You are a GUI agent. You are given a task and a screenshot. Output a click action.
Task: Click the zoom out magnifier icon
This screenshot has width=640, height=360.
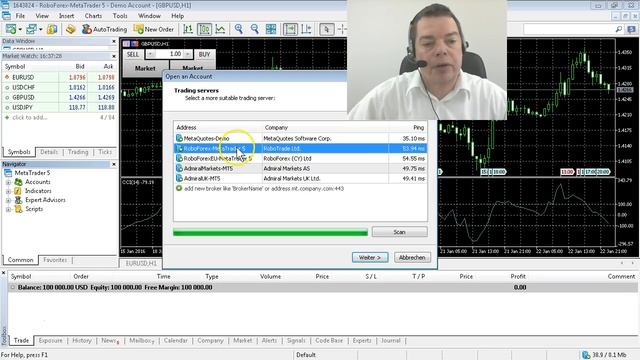pyautogui.click(x=255, y=29)
